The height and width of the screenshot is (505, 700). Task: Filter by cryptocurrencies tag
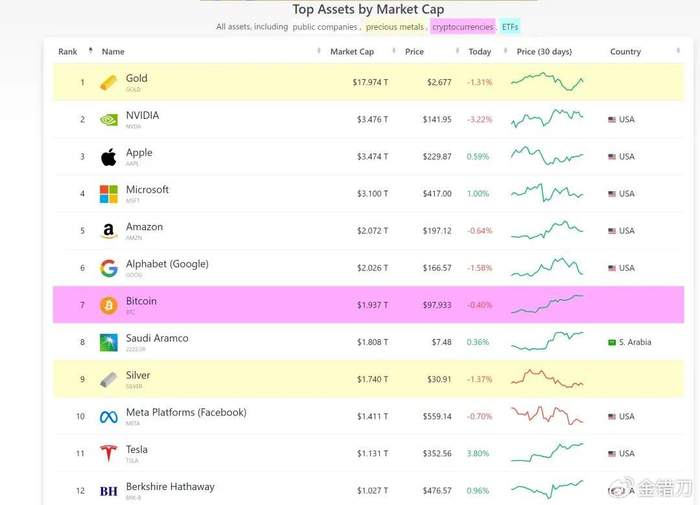pyautogui.click(x=462, y=27)
